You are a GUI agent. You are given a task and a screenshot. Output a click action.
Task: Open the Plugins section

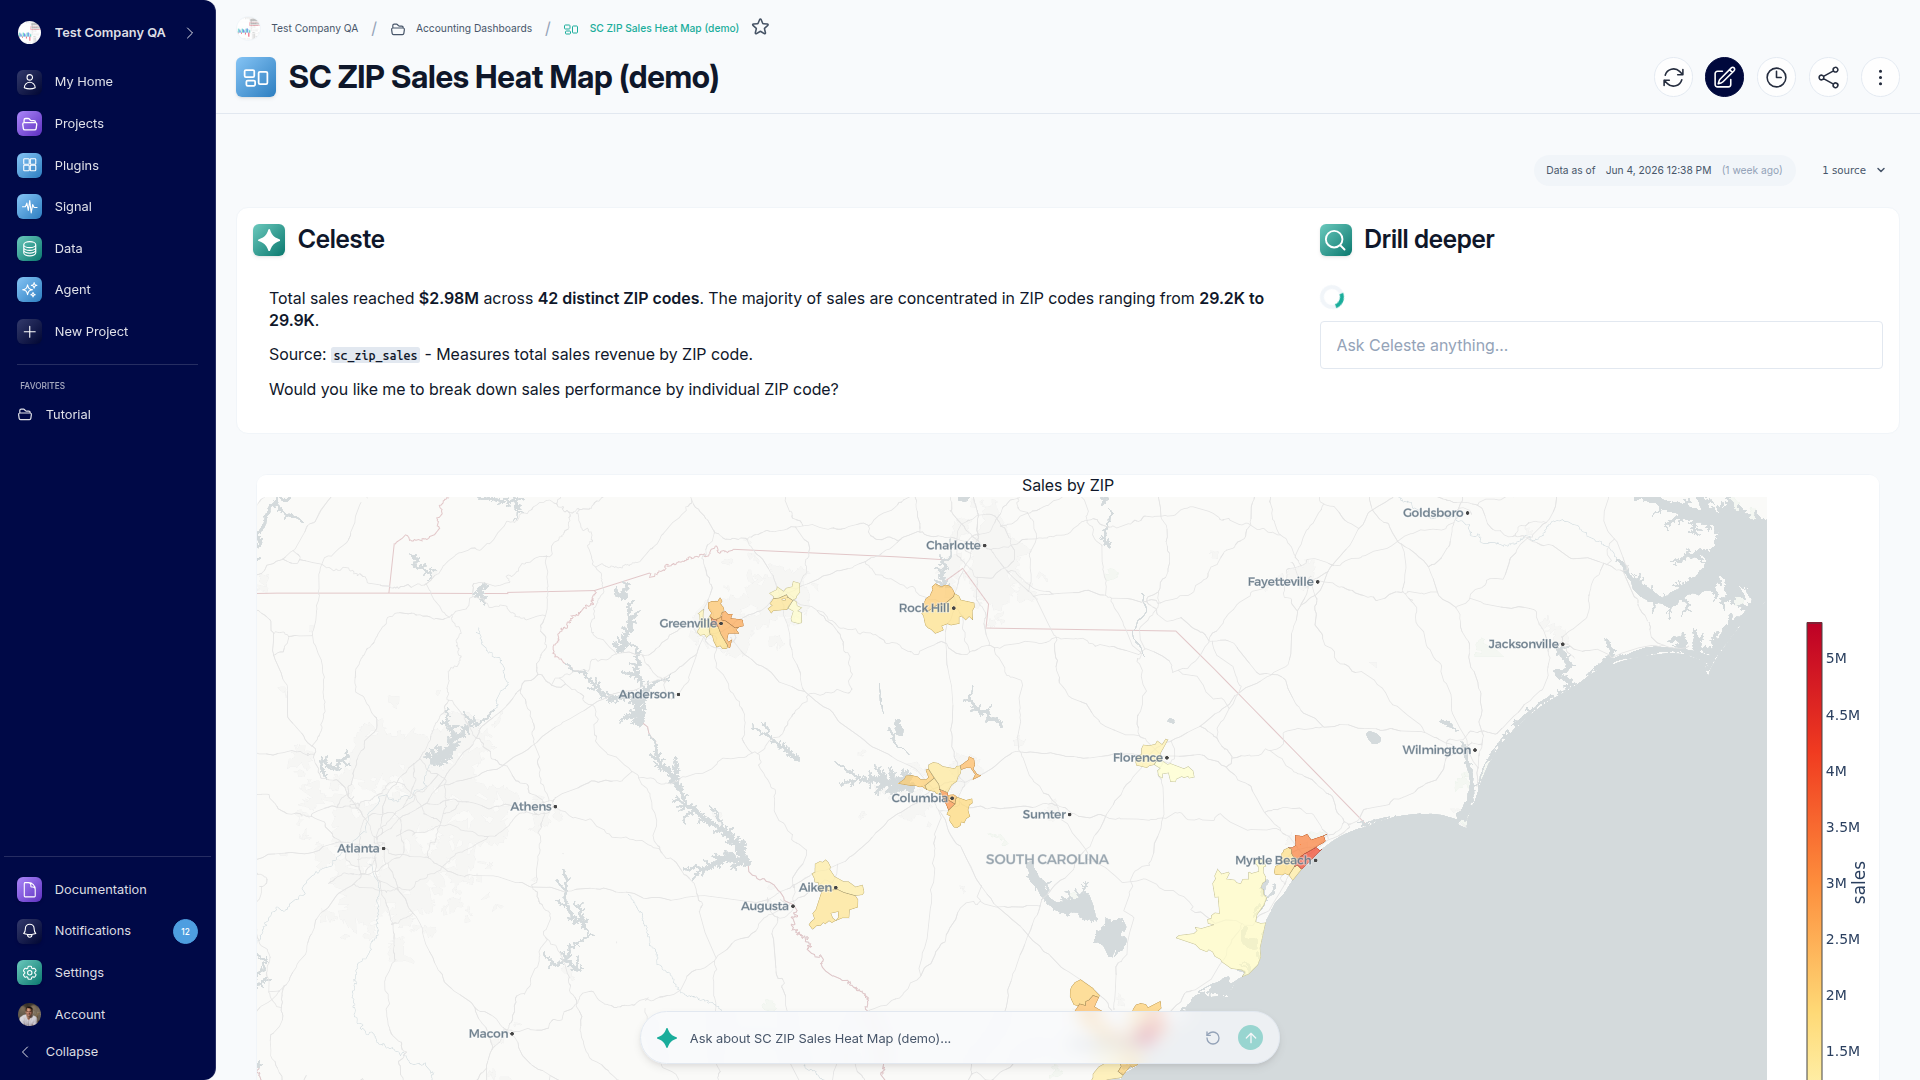click(107, 165)
